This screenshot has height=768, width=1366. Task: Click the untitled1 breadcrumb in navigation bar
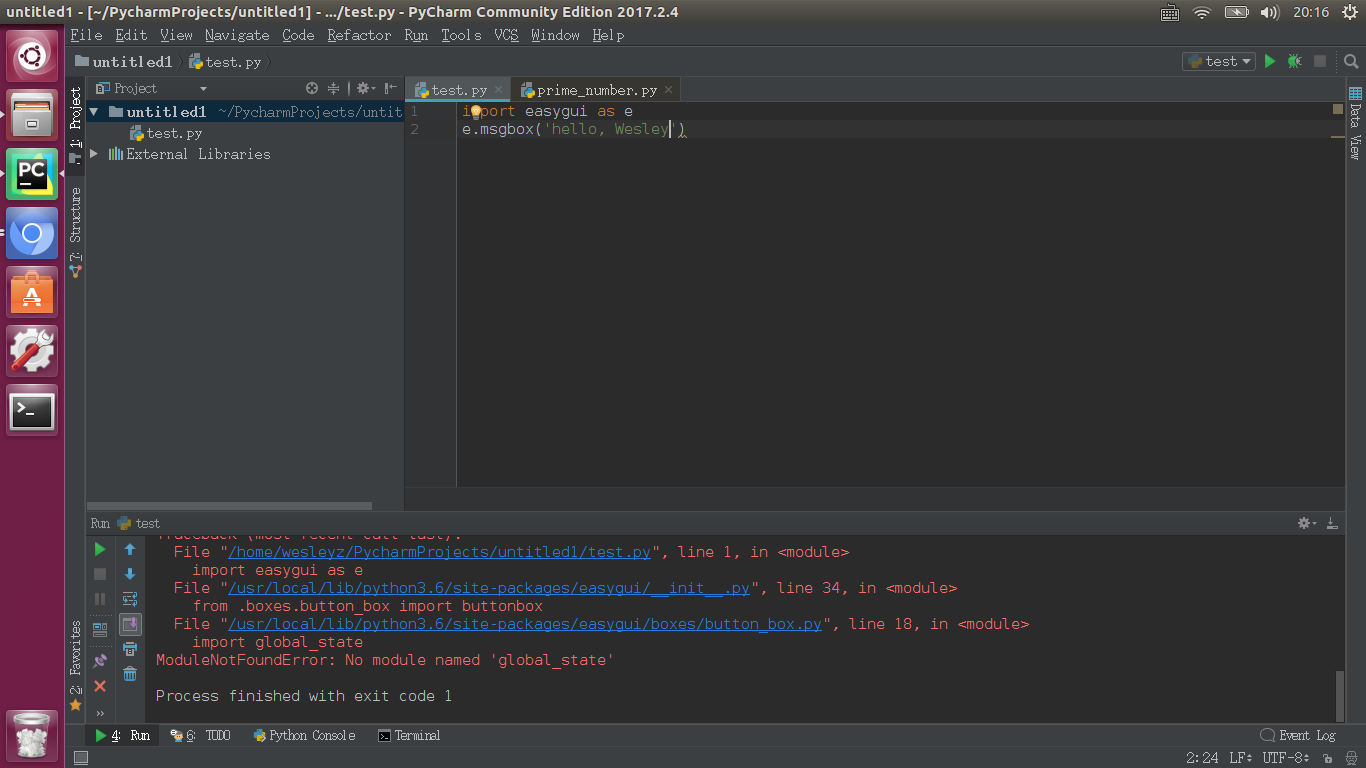[x=123, y=62]
